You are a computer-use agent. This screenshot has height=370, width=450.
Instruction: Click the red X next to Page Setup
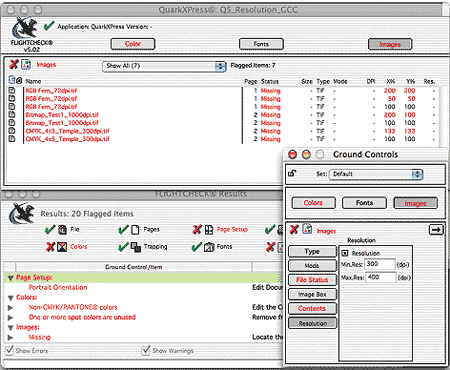click(197, 229)
